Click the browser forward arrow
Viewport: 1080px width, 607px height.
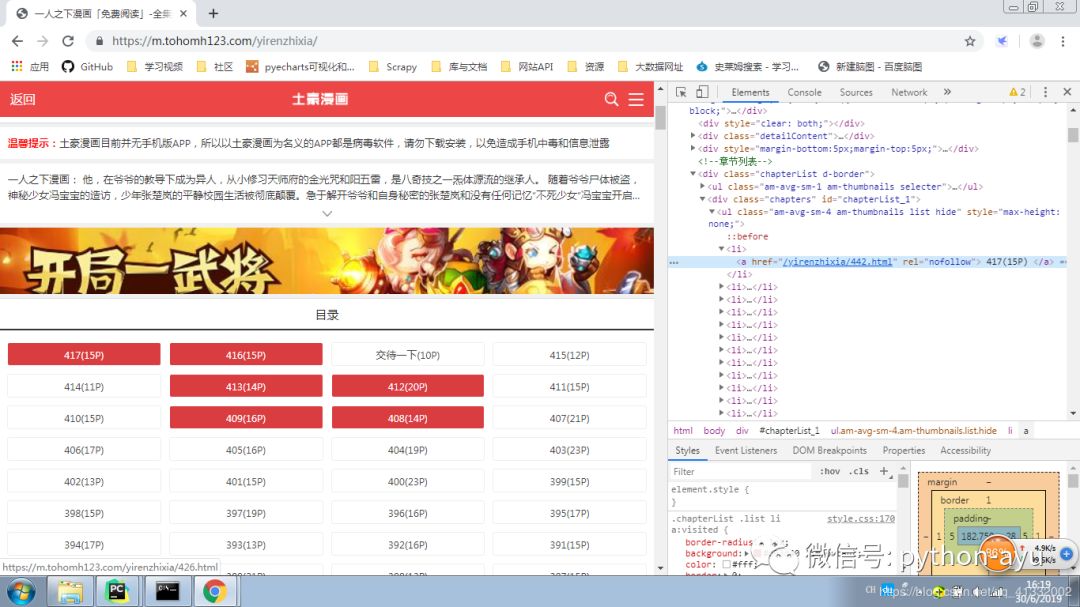[x=43, y=41]
